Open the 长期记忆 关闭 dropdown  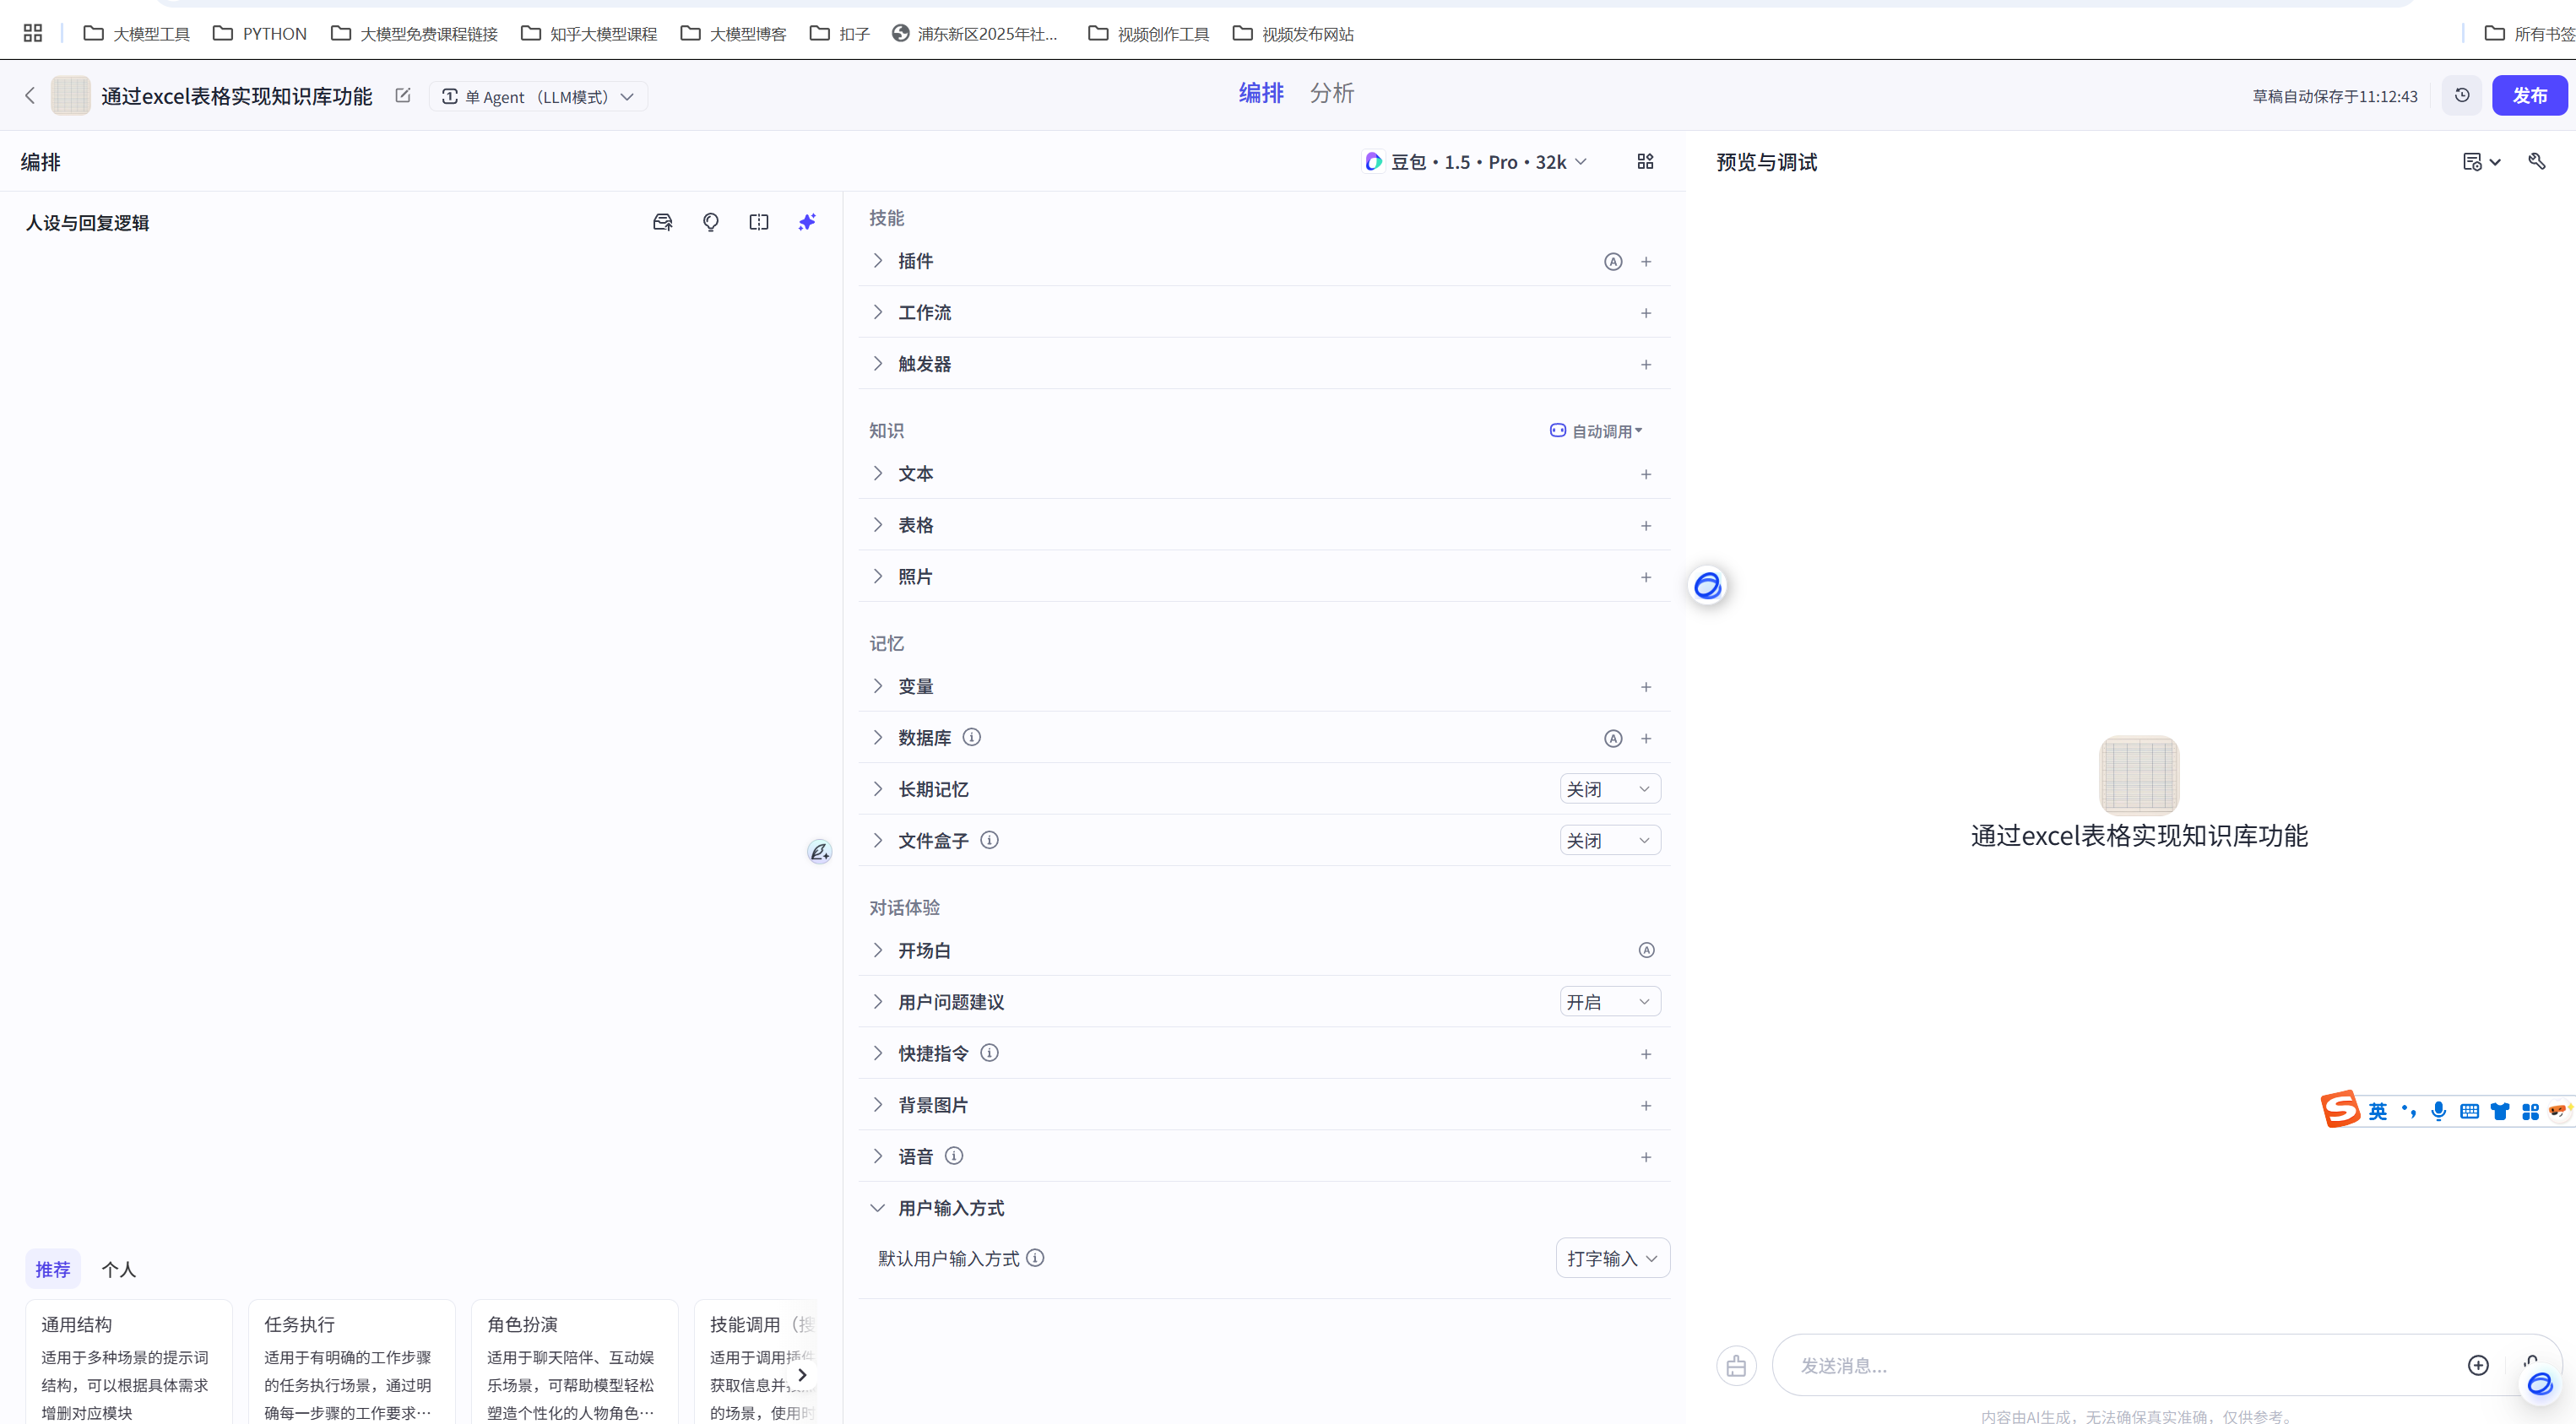pyautogui.click(x=1609, y=789)
